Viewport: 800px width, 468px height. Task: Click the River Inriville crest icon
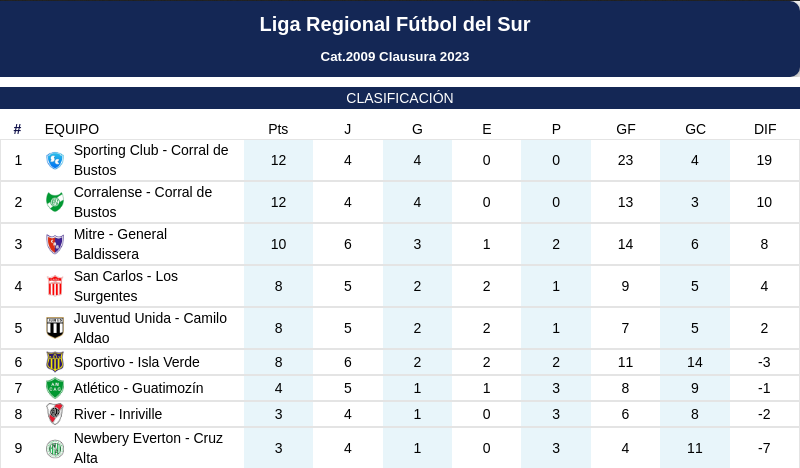pos(55,414)
